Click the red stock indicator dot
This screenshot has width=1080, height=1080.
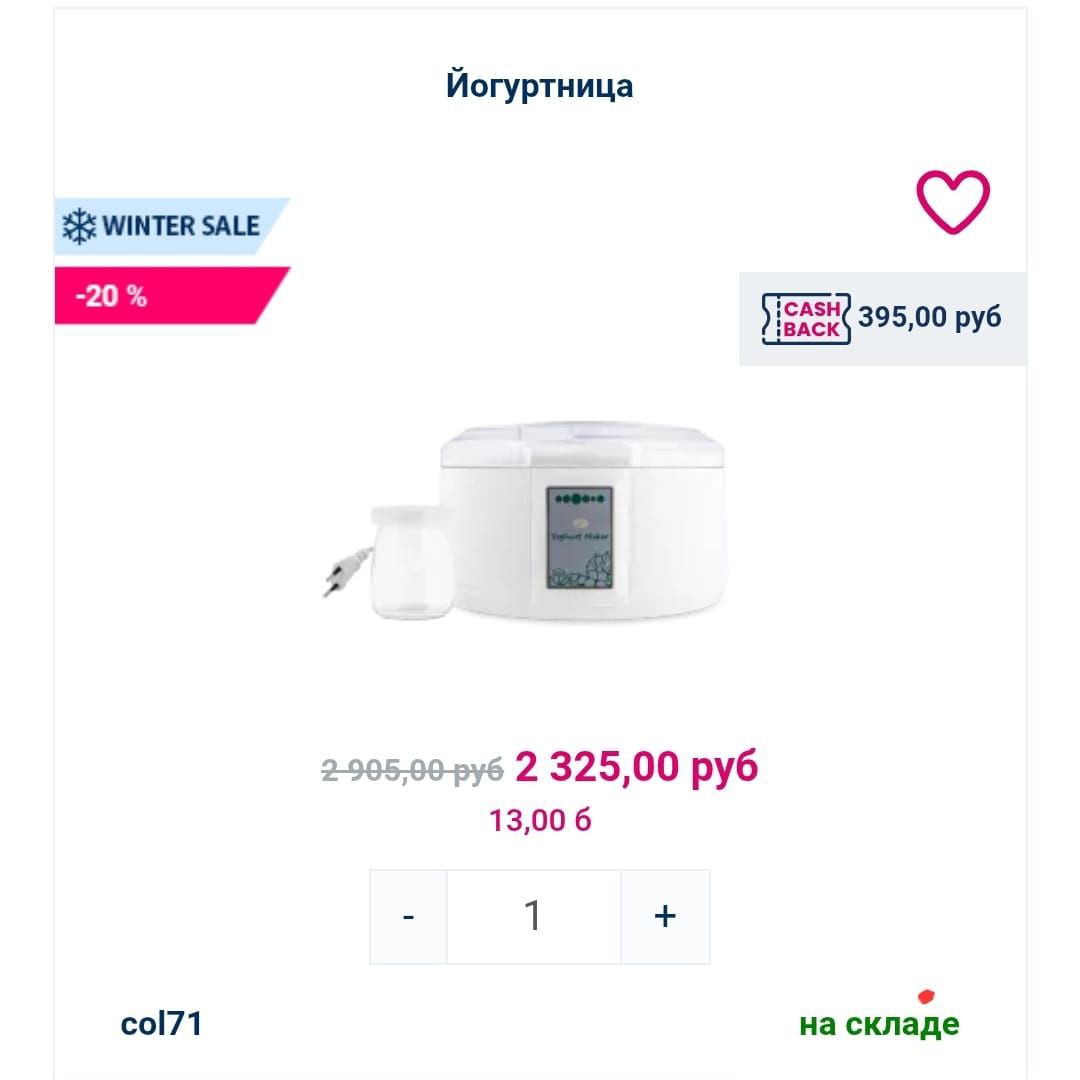[926, 996]
